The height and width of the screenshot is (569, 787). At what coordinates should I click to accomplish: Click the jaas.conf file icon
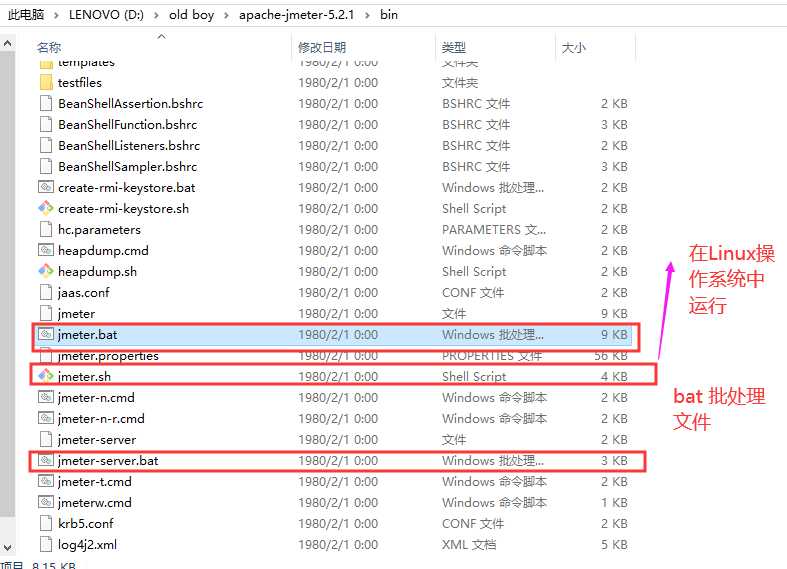coord(46,293)
